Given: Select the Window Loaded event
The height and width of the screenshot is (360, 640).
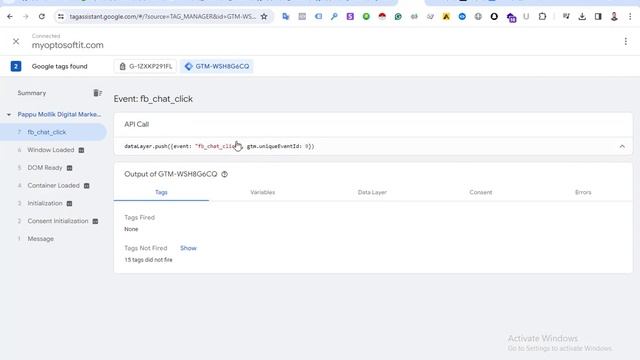Looking at the screenshot, I should [x=51, y=150].
